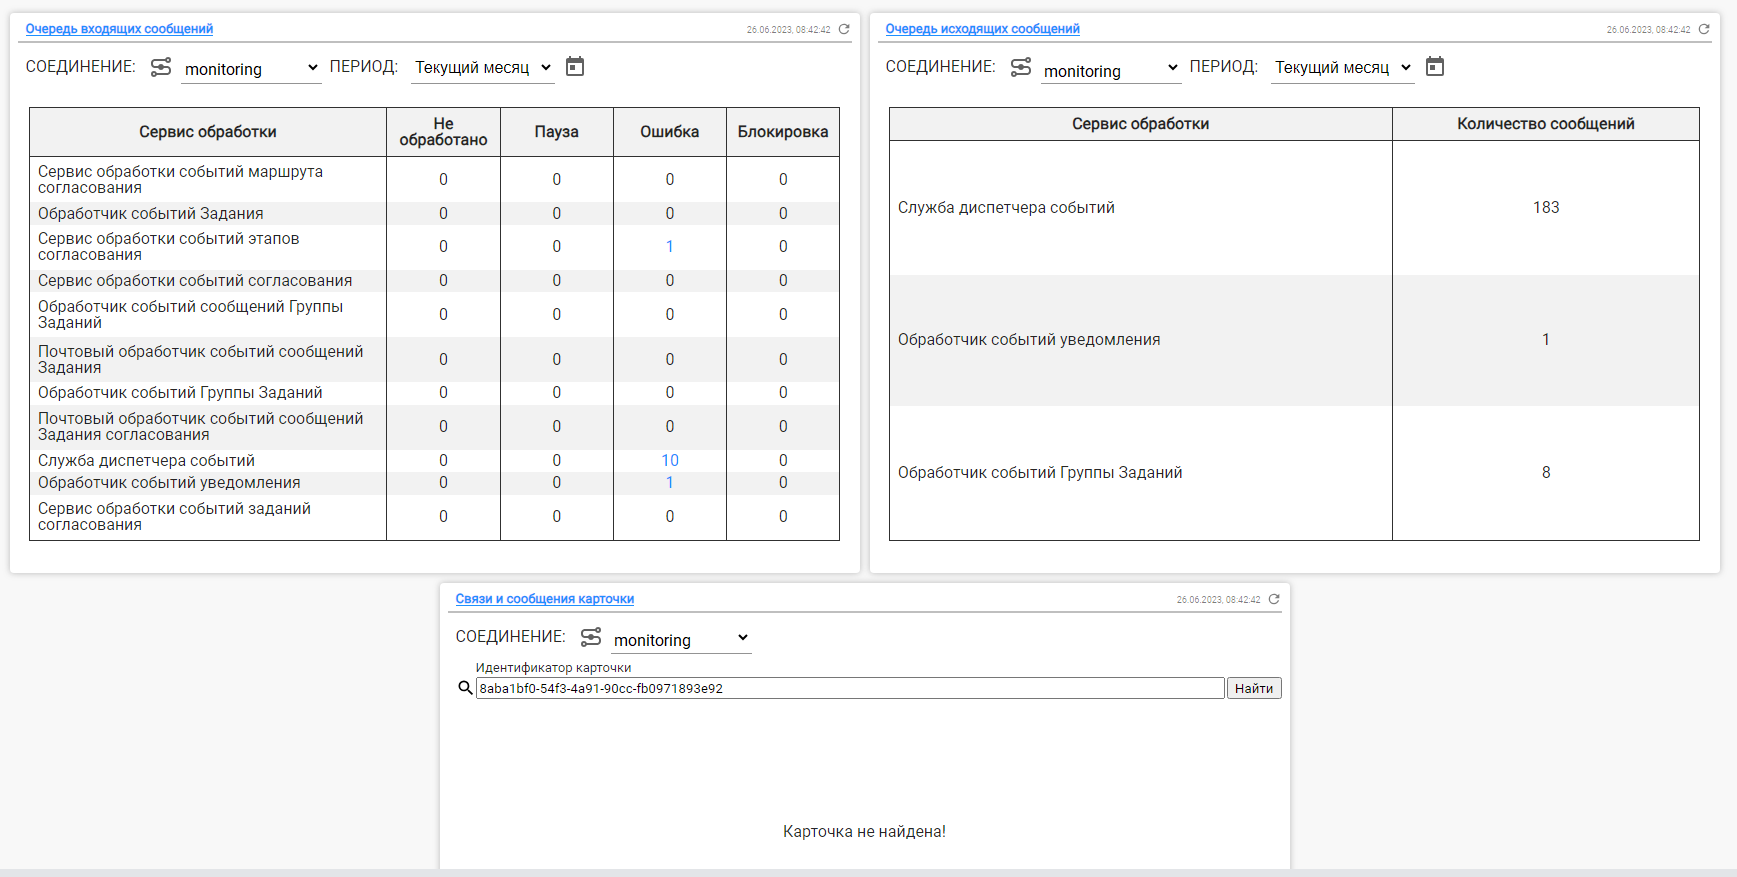Click 'Количество сообщений' column header
This screenshot has width=1737, height=877.
[x=1546, y=124]
